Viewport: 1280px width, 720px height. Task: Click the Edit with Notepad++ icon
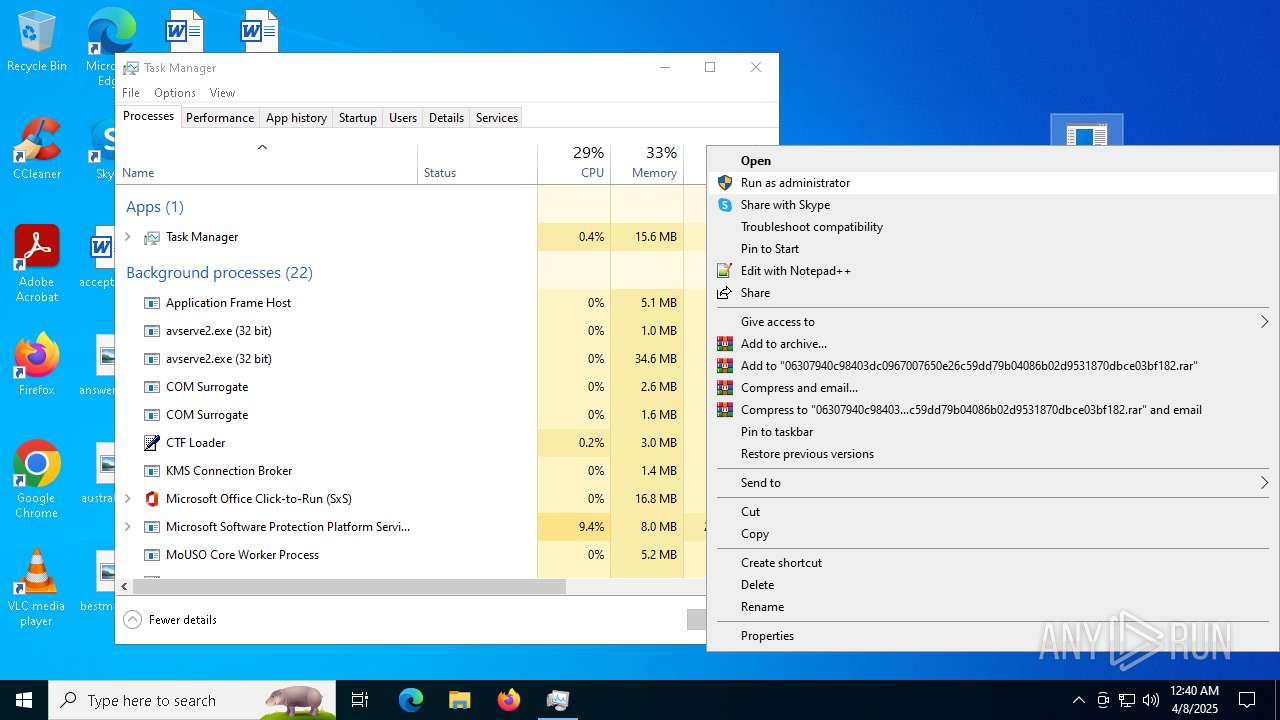click(x=725, y=271)
